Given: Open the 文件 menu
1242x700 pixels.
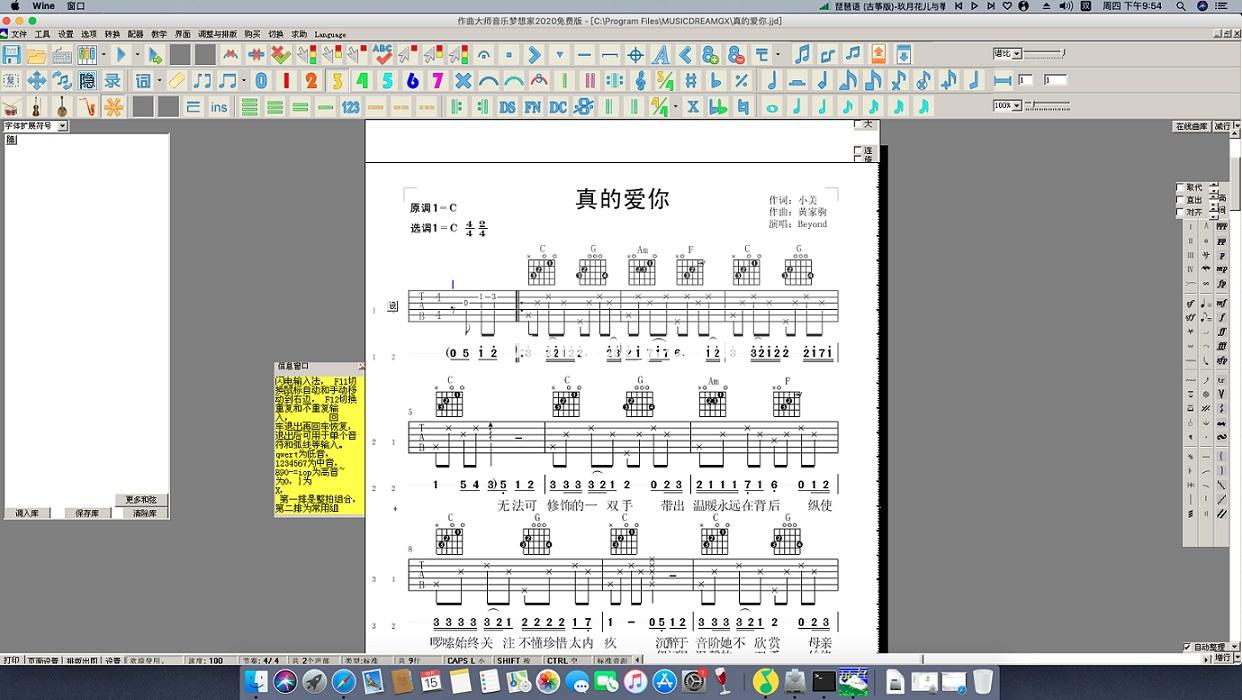Looking at the screenshot, I should tap(19, 34).
